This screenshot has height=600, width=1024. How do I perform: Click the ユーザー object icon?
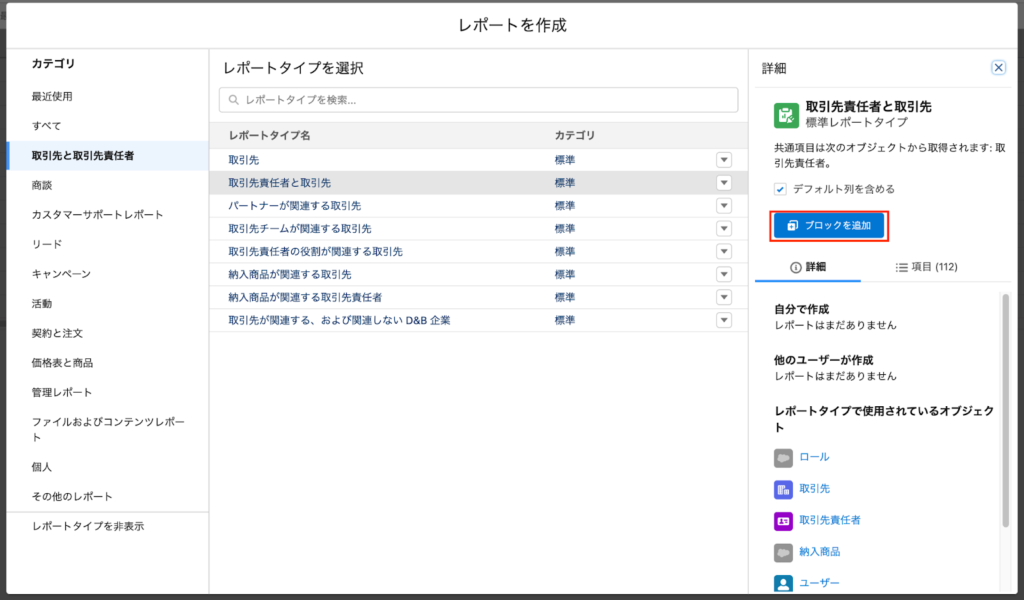(x=783, y=583)
